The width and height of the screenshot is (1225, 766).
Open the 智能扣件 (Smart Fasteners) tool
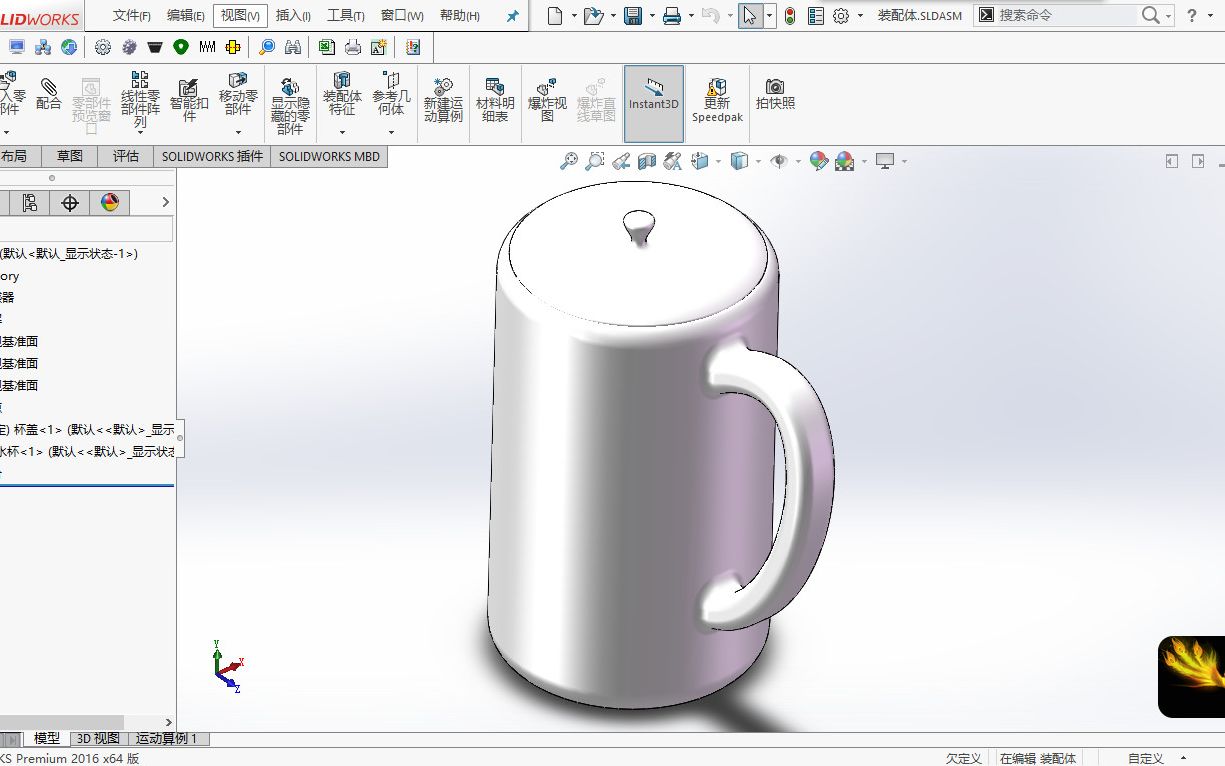click(189, 100)
